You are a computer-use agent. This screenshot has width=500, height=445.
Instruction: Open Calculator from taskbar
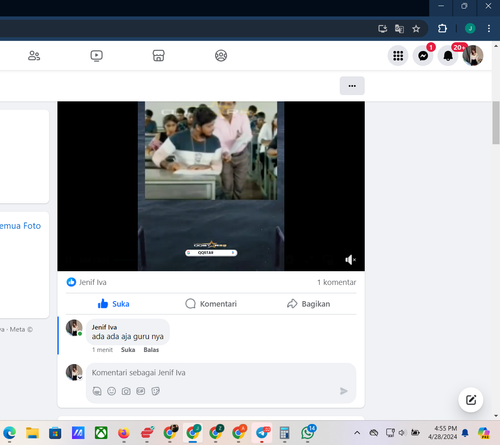(x=284, y=433)
